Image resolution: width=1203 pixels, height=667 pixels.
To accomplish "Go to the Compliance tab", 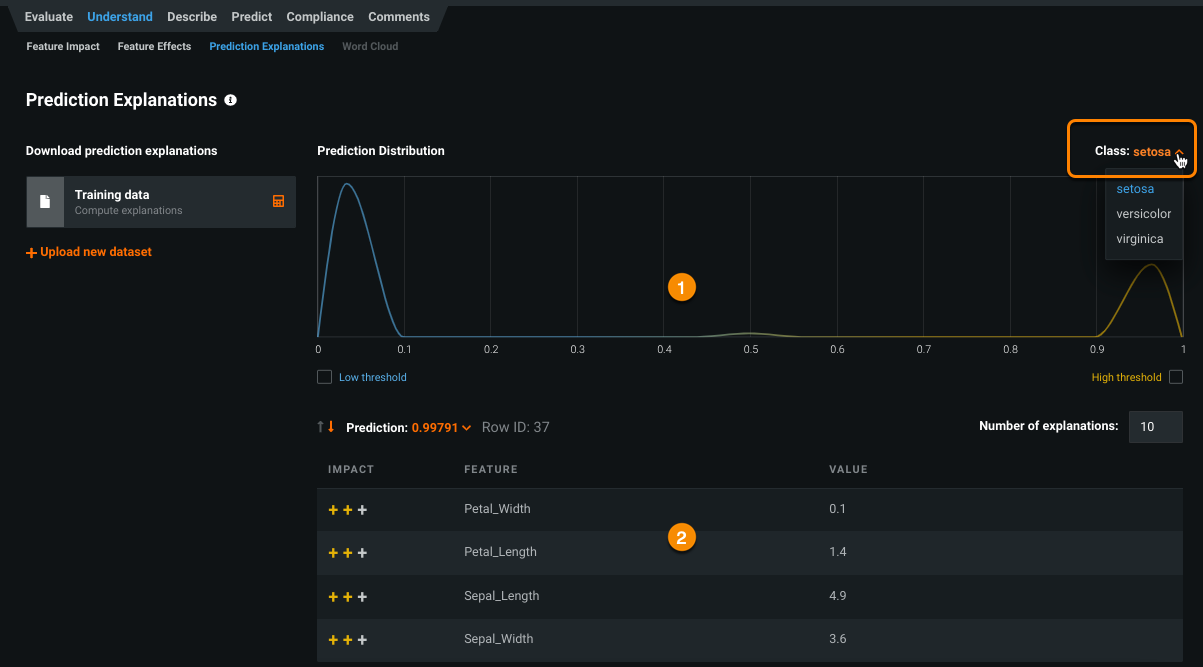I will coord(320,17).
